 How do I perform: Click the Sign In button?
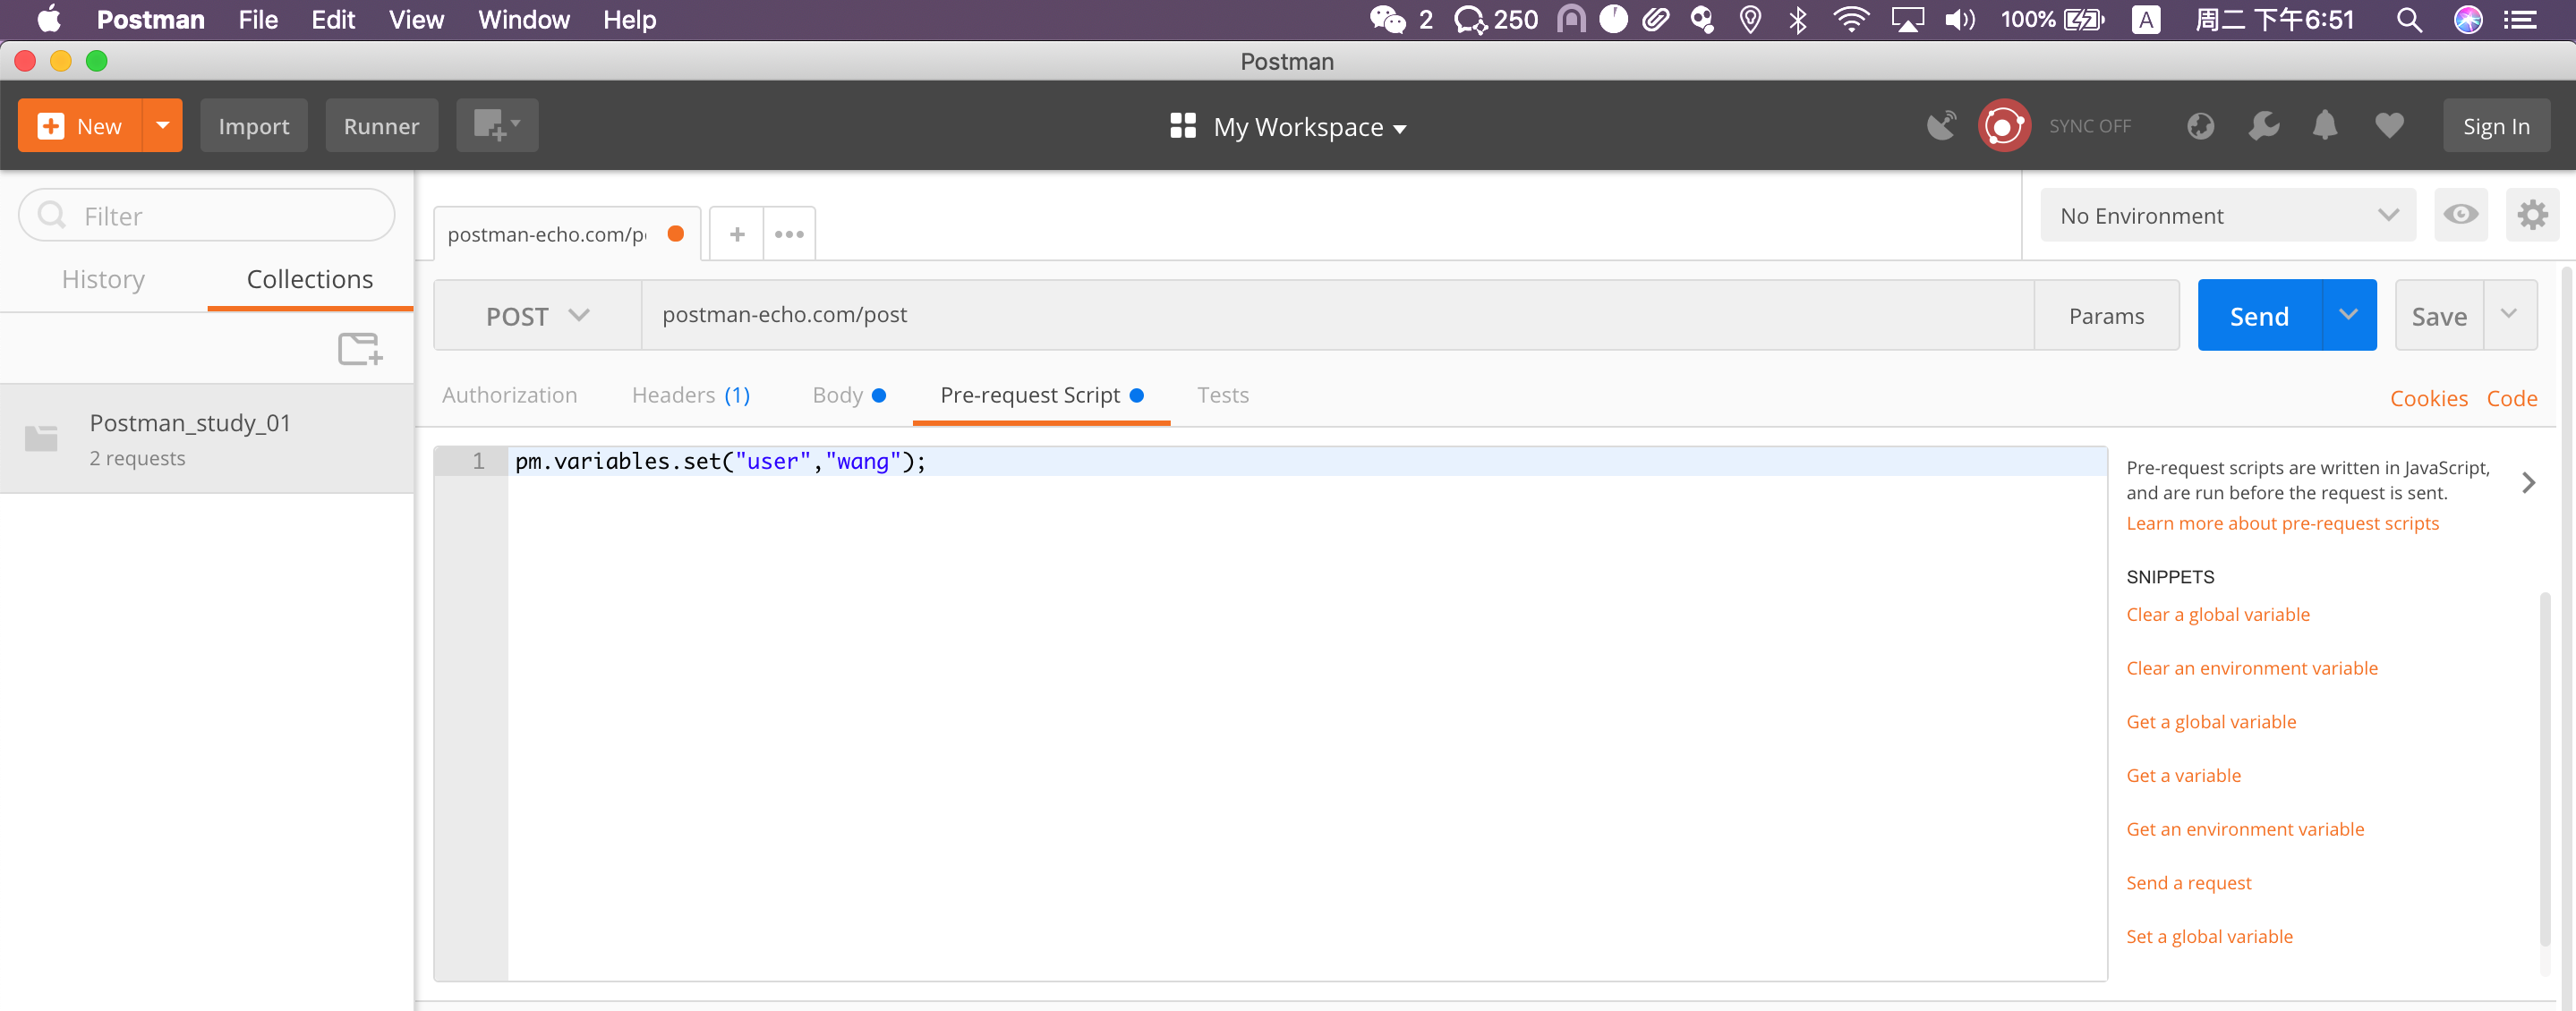pos(2496,126)
